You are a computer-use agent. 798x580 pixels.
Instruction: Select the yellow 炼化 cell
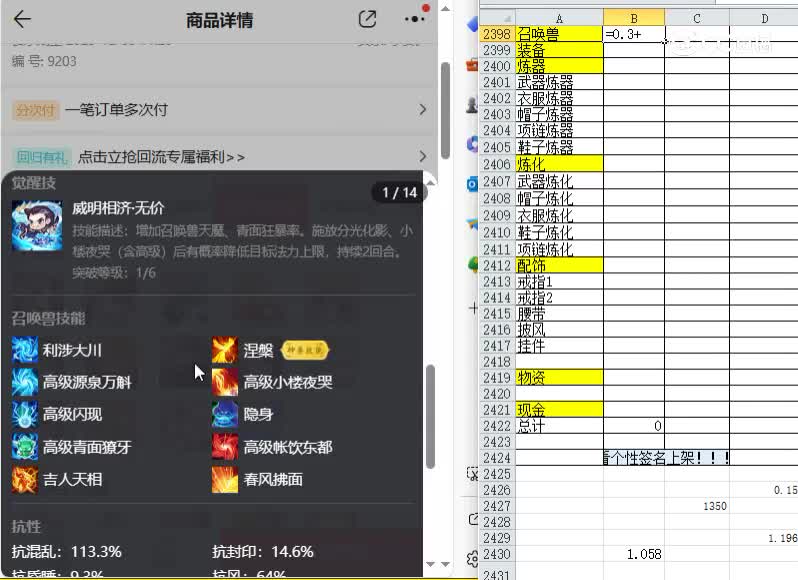click(559, 164)
